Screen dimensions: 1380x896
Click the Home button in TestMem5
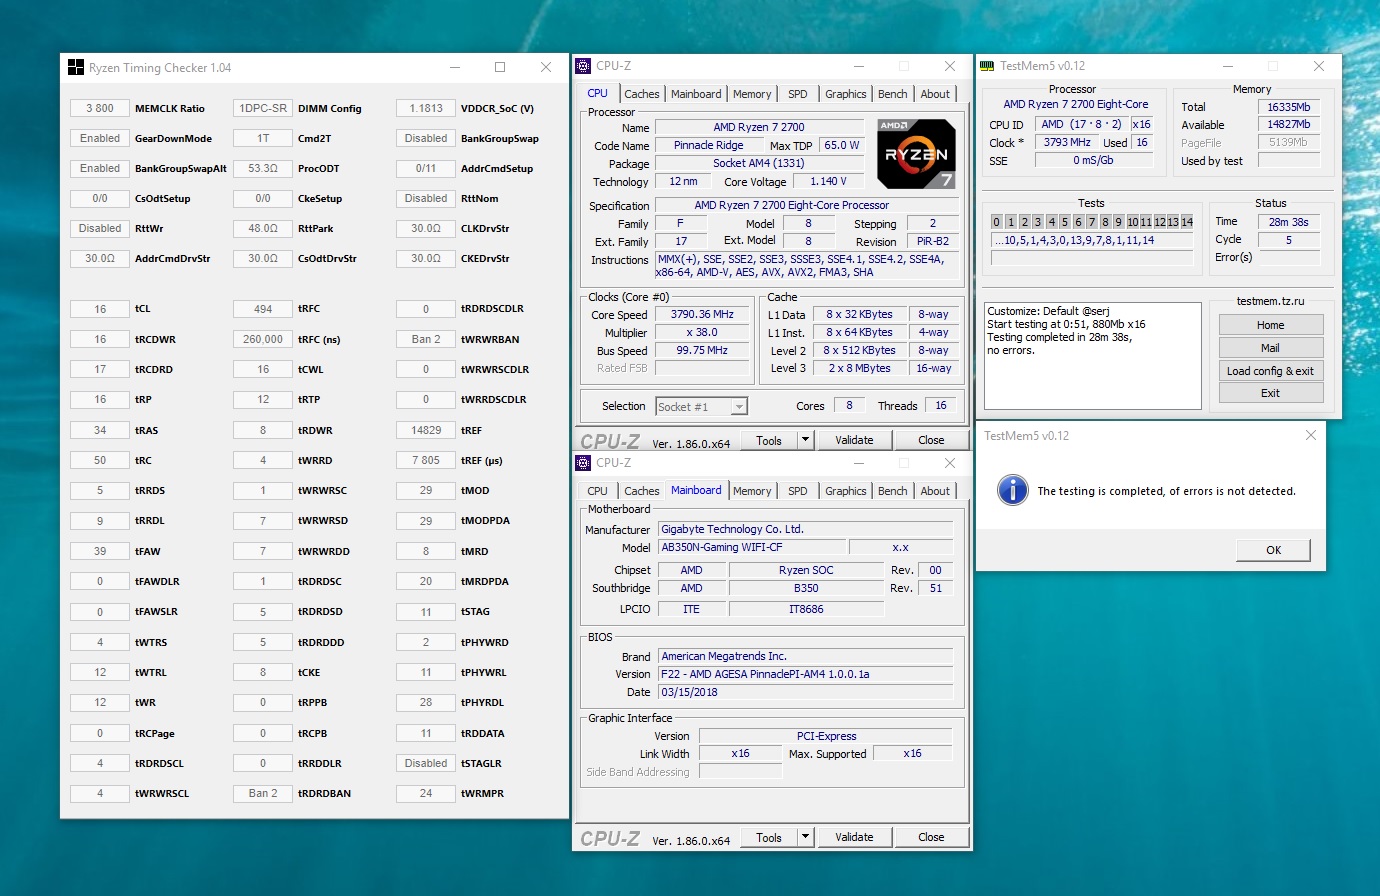point(1270,325)
